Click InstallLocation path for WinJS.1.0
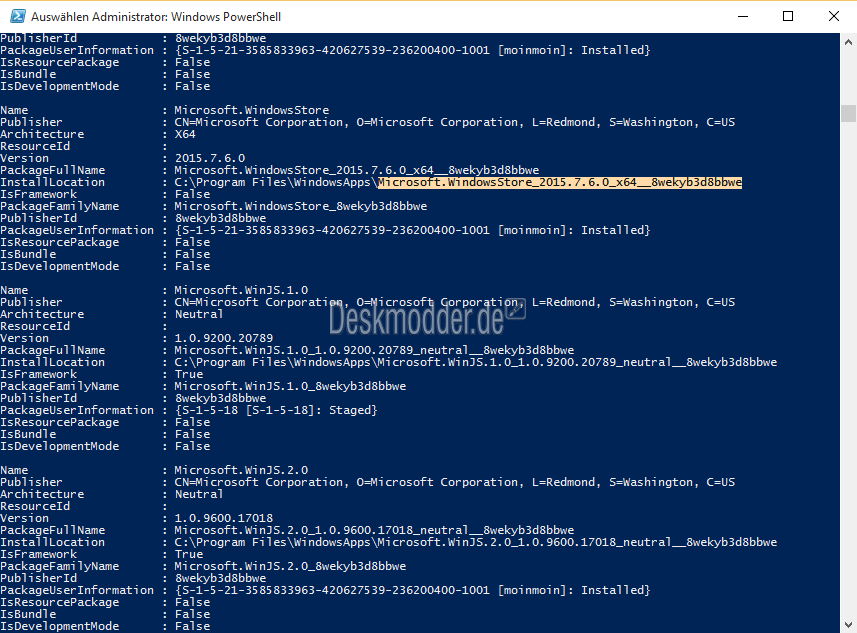The width and height of the screenshot is (857, 633). coord(476,362)
